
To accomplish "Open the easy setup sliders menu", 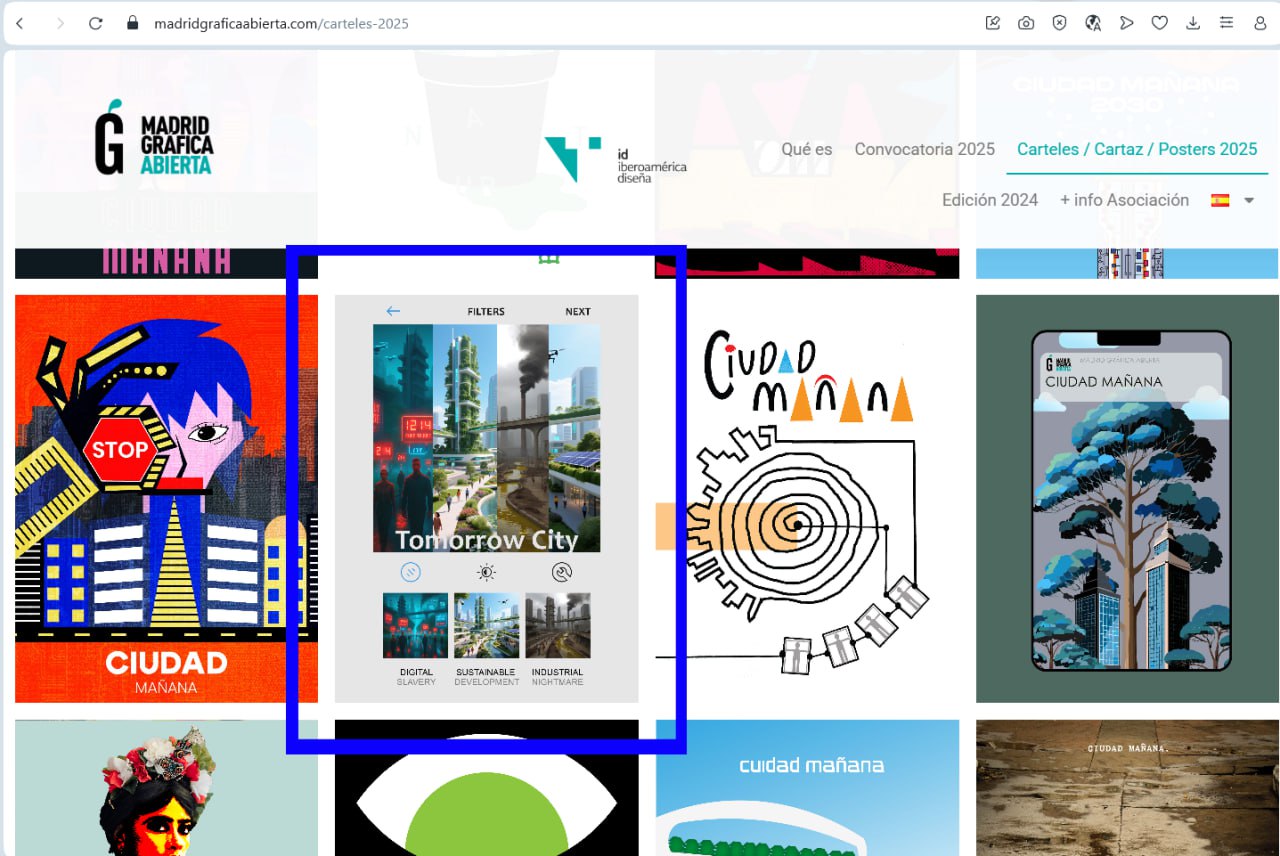I will [x=1226, y=23].
